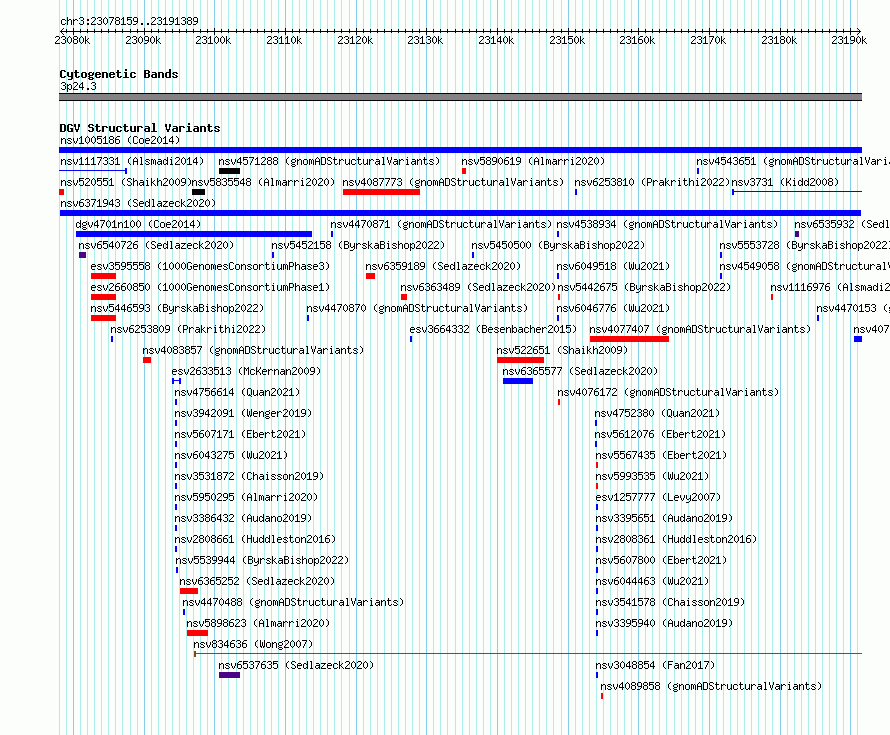This screenshot has height=735, width=890.
Task: Click nsv3531872 (Chaisson2019) label
Action: (x=249, y=476)
